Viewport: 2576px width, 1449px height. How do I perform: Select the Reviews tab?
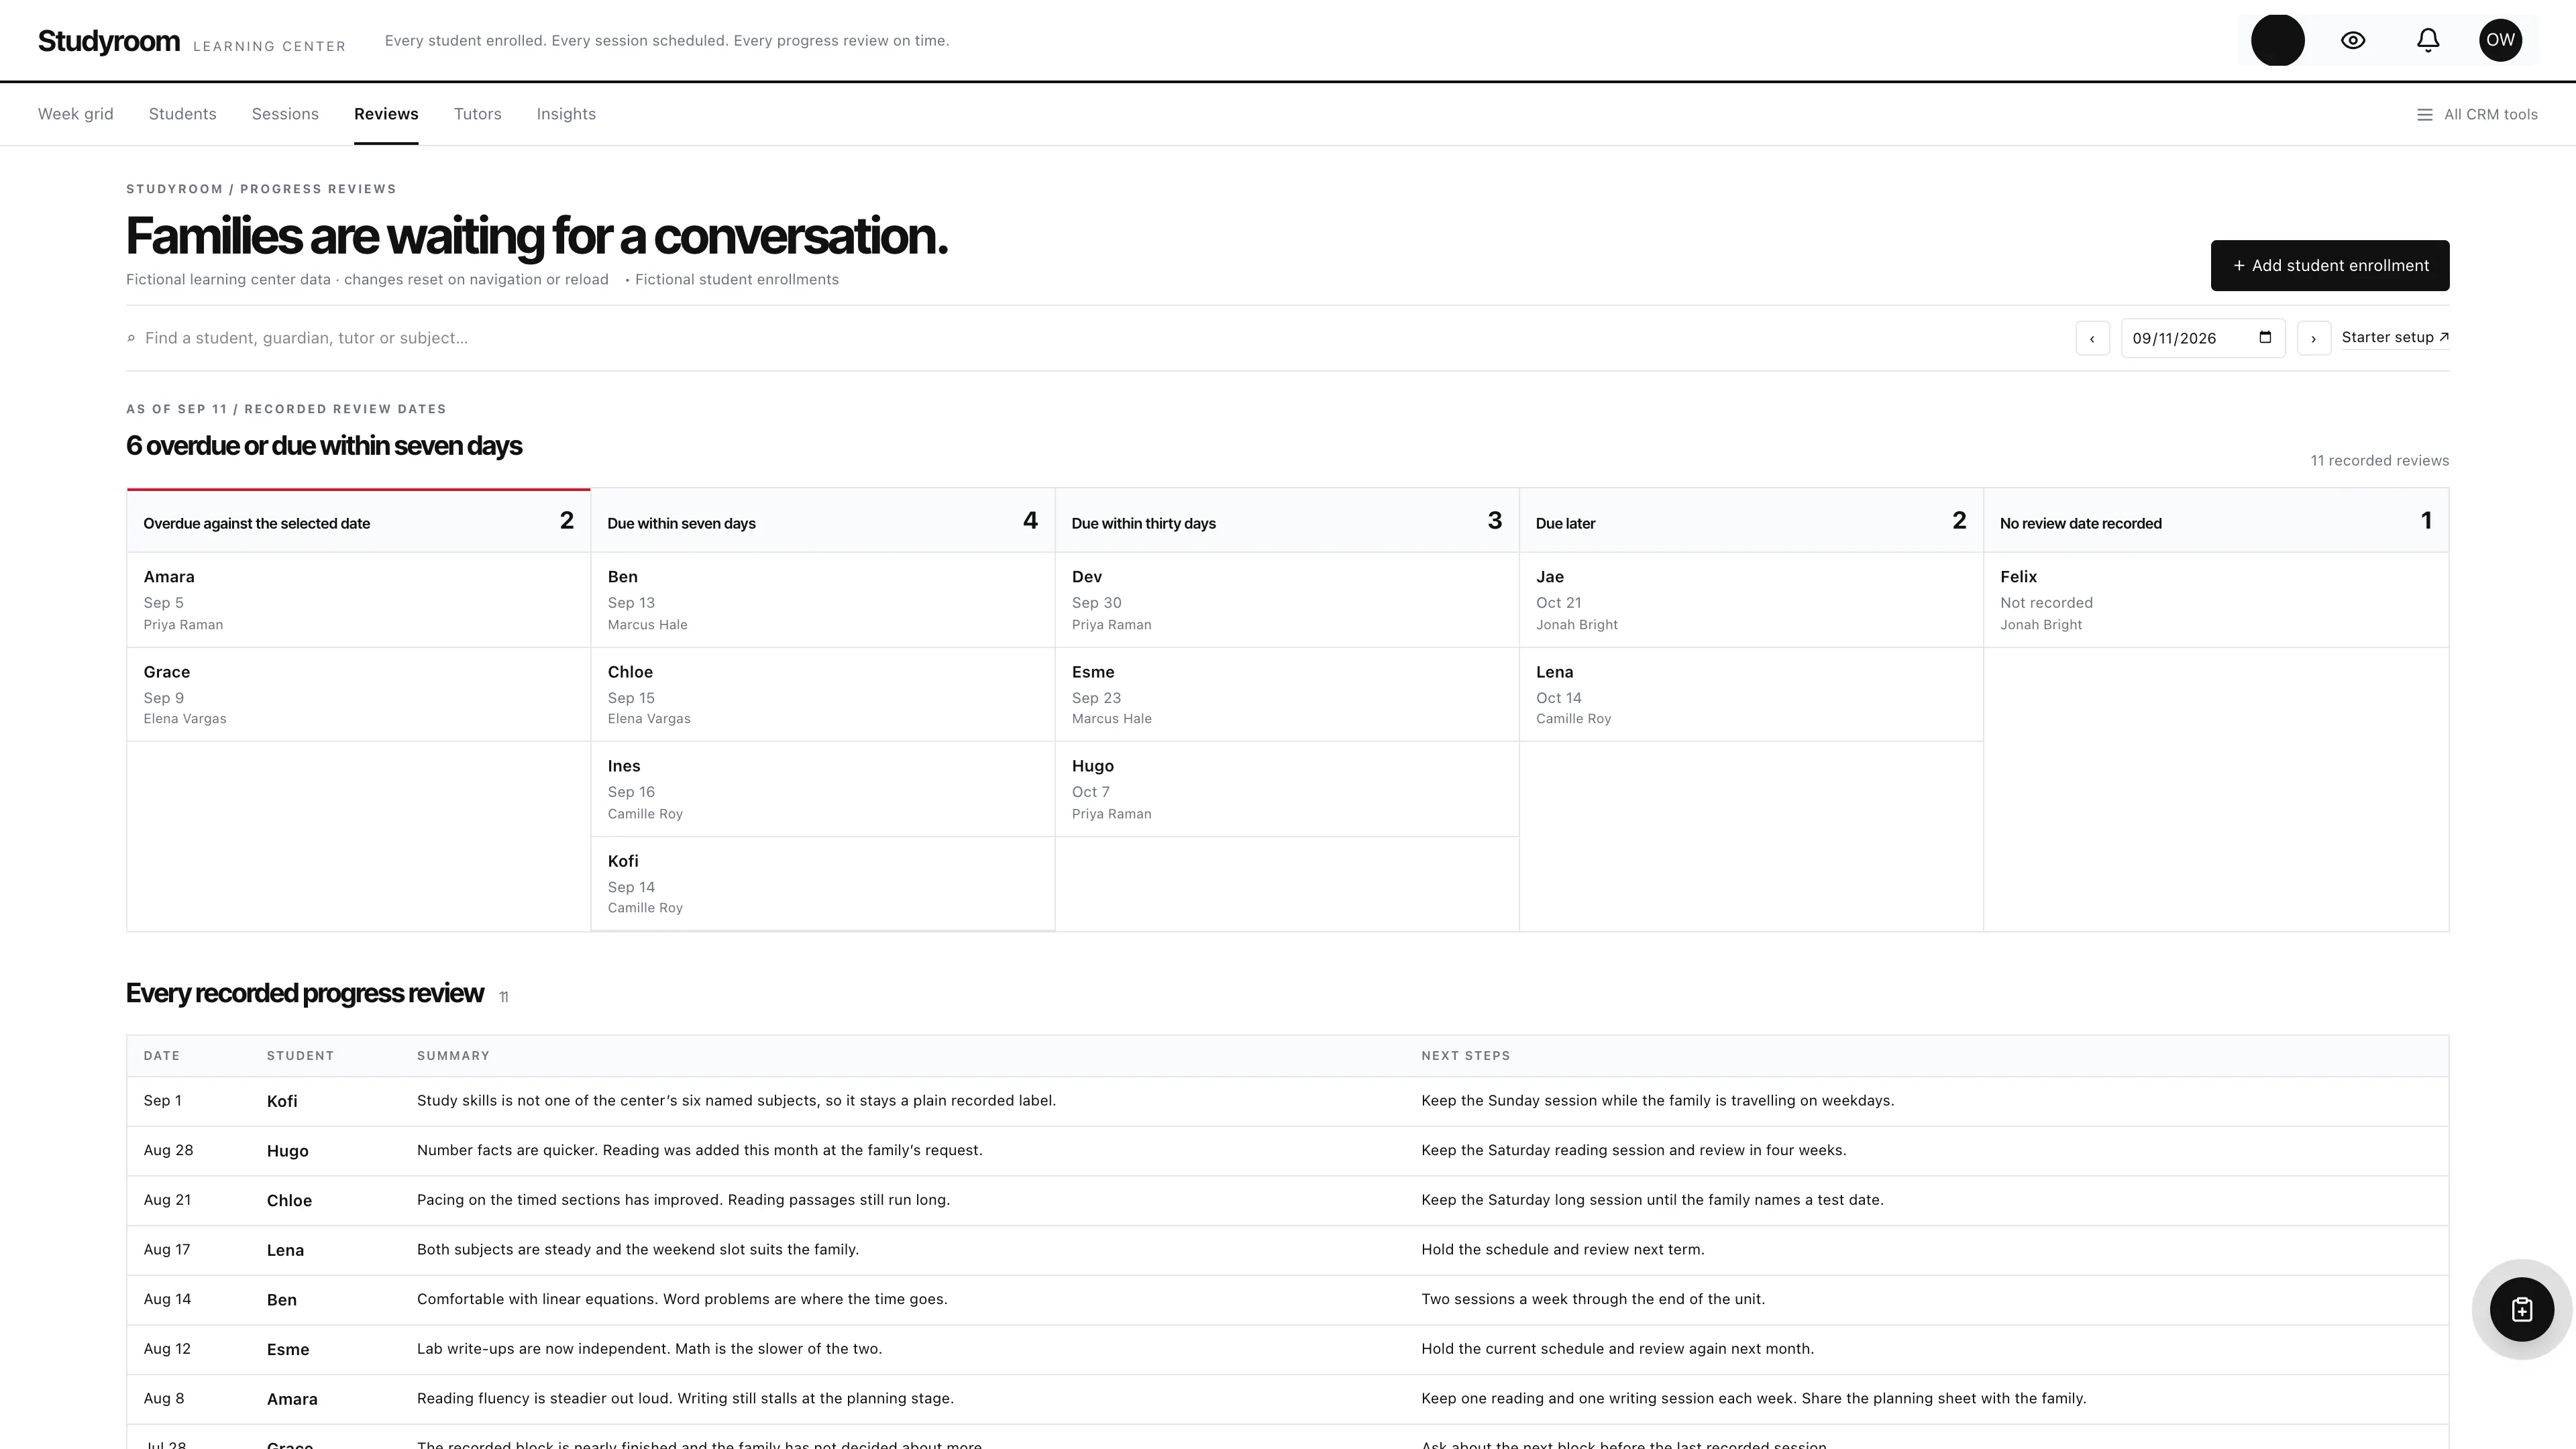386,114
